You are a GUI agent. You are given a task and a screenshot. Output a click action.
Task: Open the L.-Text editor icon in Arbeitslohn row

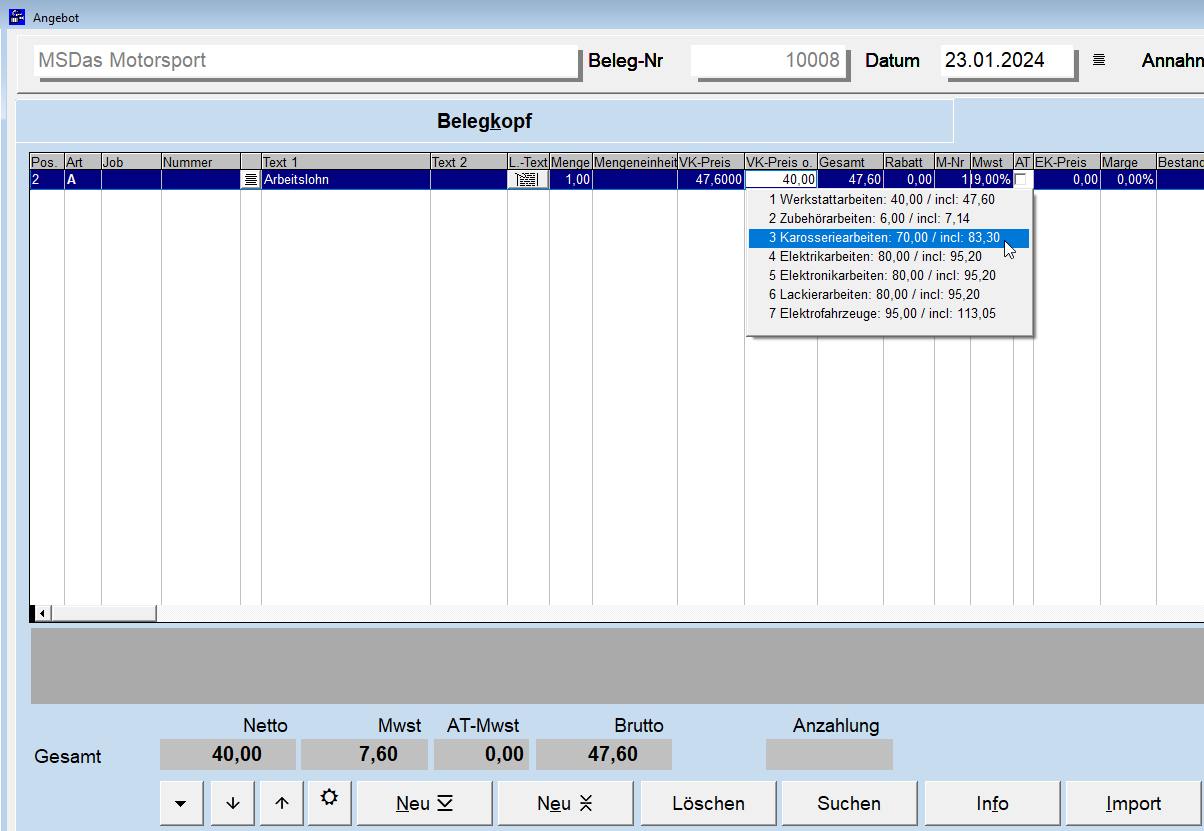[527, 180]
